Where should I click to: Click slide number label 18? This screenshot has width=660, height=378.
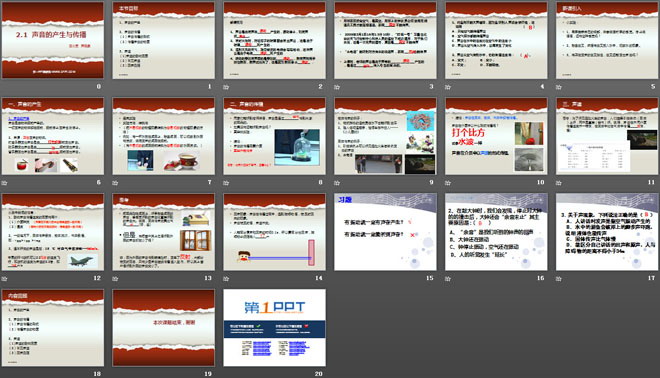click(97, 373)
